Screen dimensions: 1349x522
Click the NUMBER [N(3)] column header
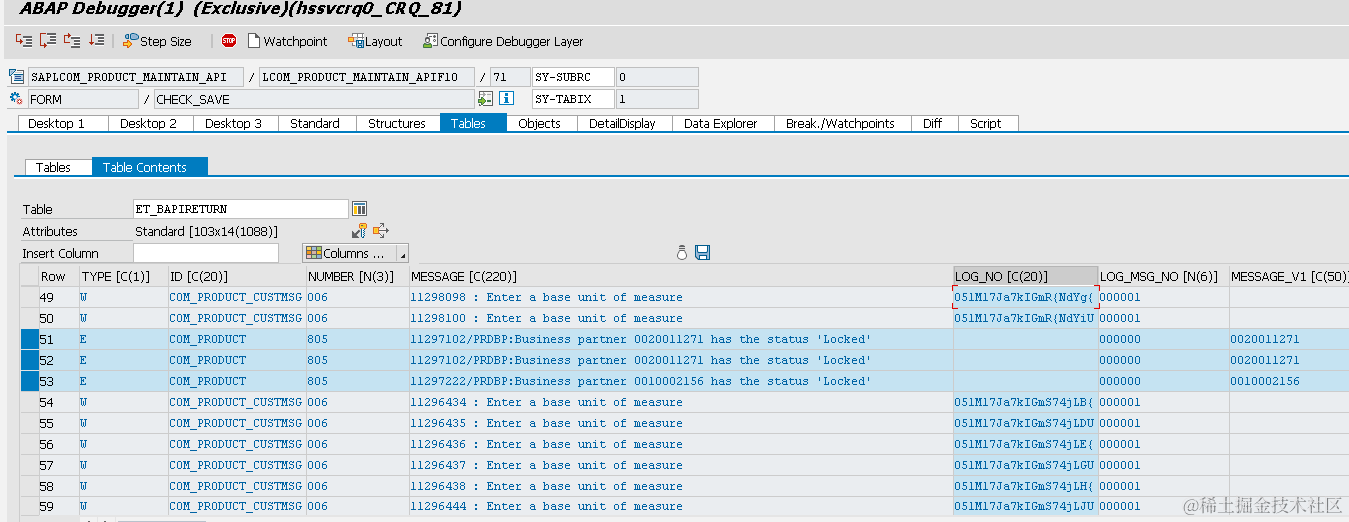357,276
